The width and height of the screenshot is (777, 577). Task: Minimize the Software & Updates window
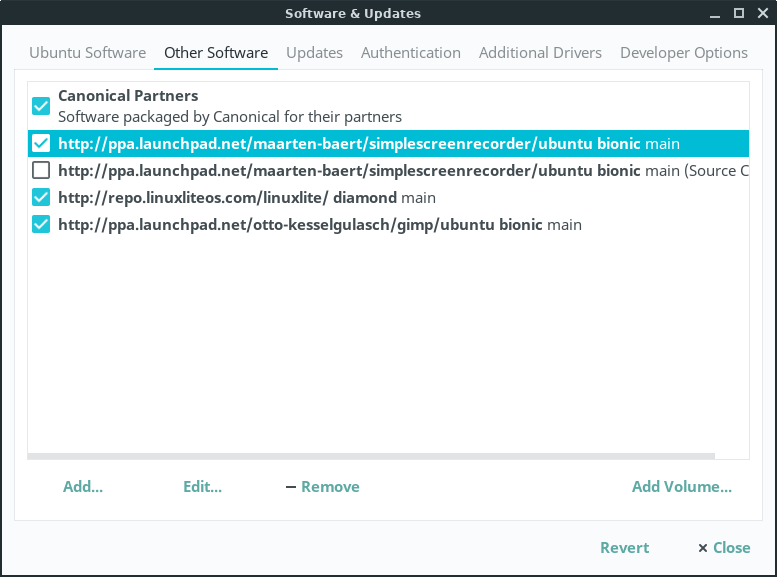click(714, 13)
